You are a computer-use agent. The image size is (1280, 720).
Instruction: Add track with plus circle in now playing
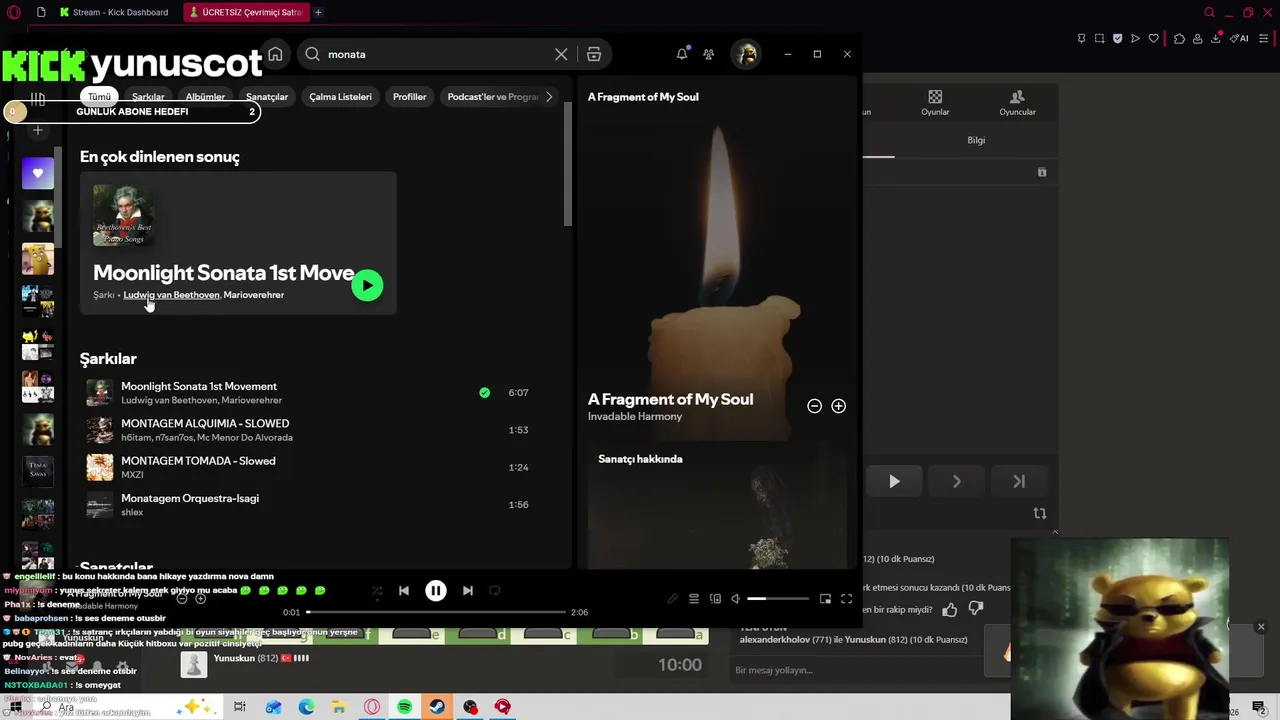click(x=838, y=406)
